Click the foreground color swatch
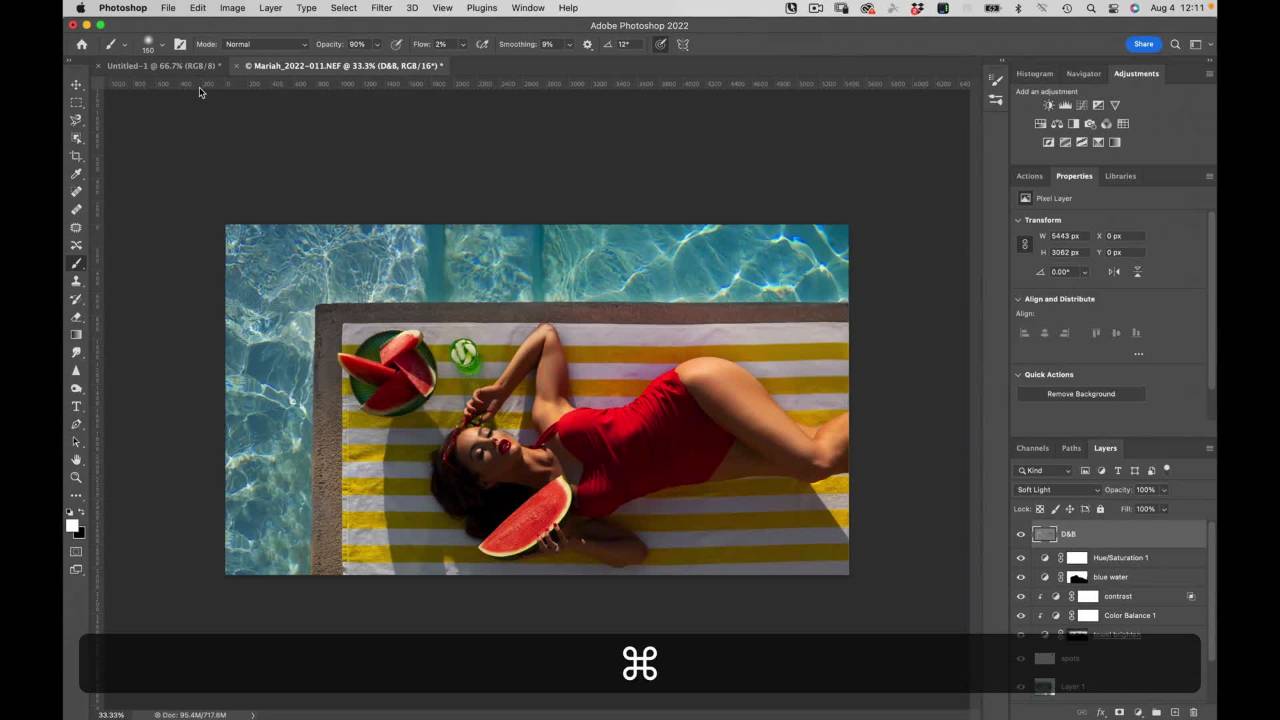Image resolution: width=1280 pixels, height=720 pixels. pos(72,525)
